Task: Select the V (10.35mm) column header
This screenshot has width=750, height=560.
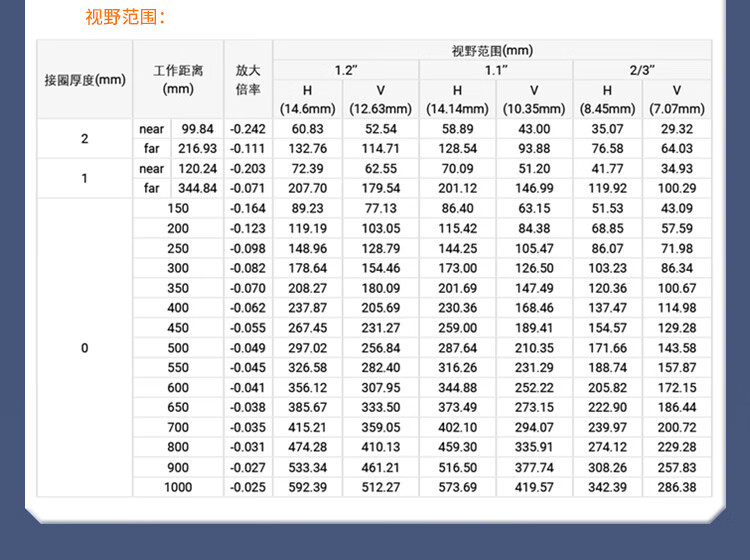Action: [534, 99]
